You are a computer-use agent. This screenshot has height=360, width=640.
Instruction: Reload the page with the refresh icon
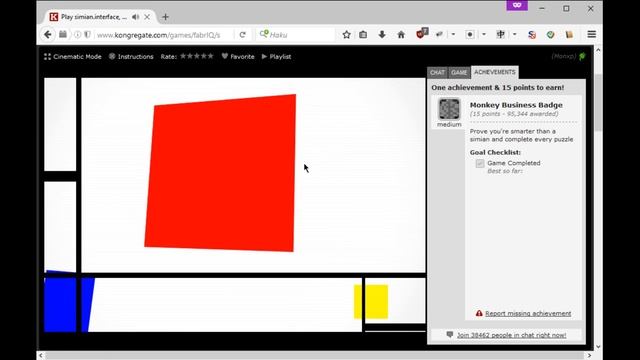point(242,35)
